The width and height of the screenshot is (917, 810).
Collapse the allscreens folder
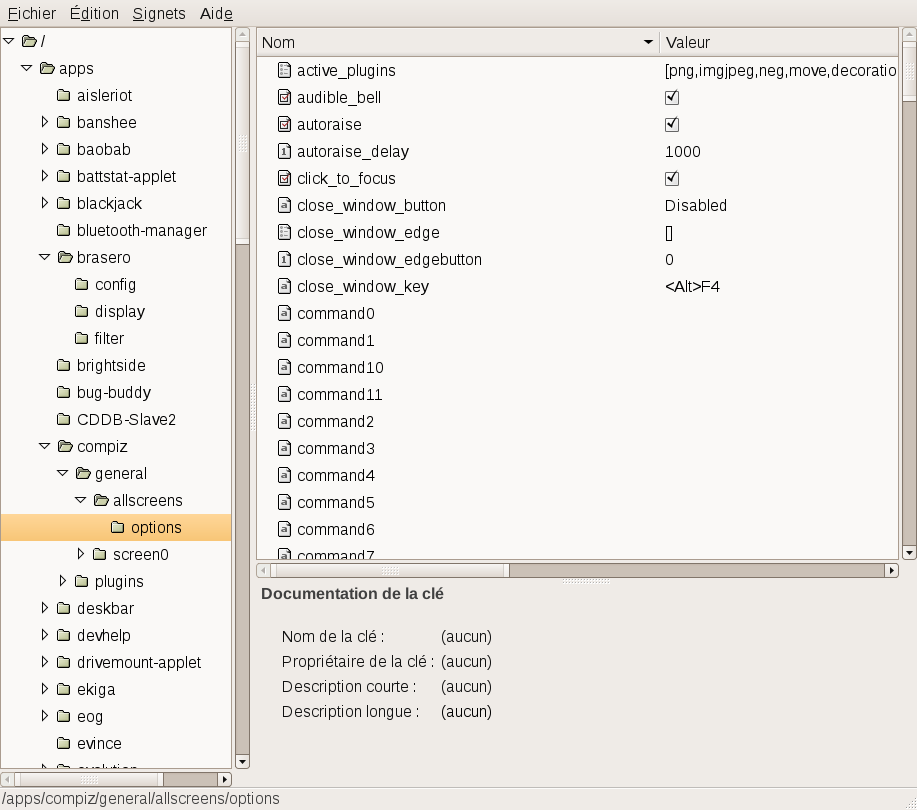point(81,500)
